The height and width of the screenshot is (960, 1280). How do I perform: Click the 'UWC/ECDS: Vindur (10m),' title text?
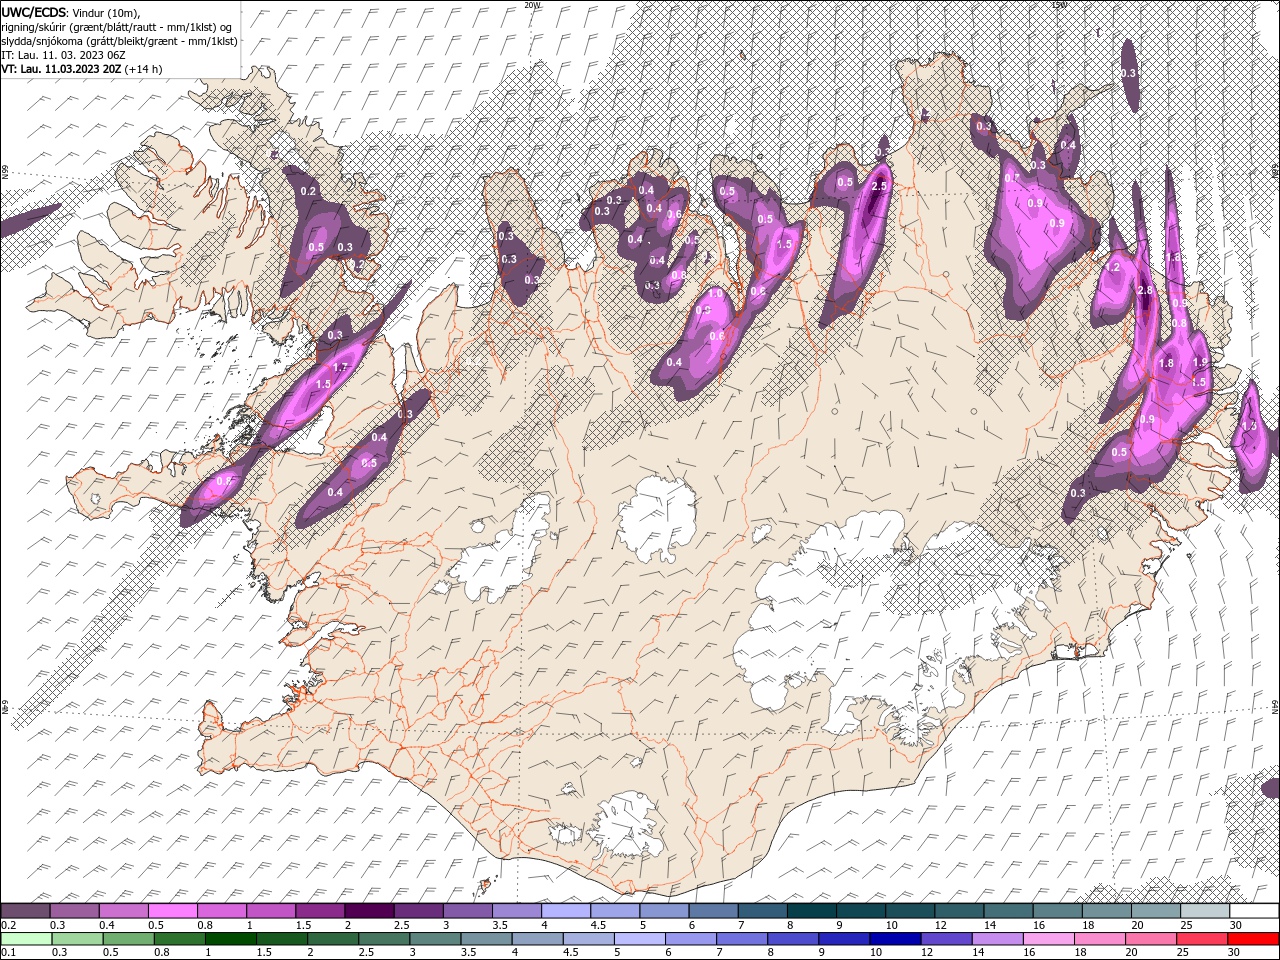coord(71,12)
